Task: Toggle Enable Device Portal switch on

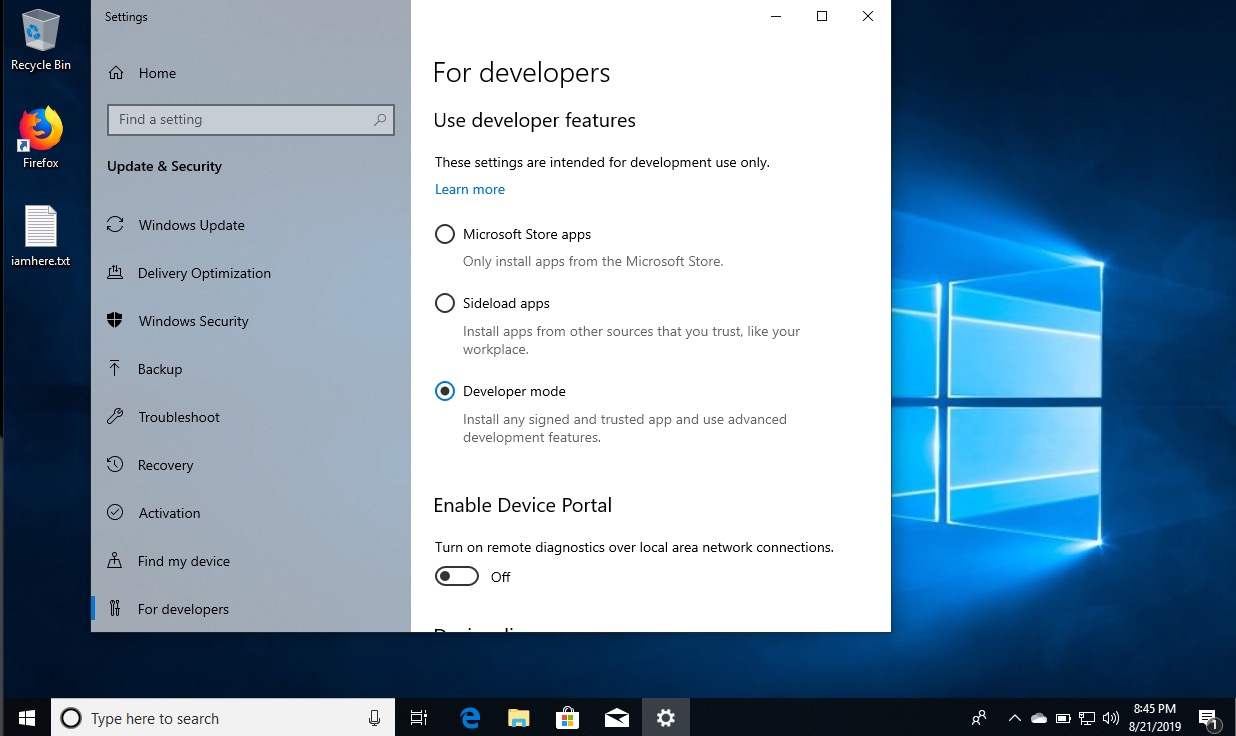Action: tap(457, 577)
